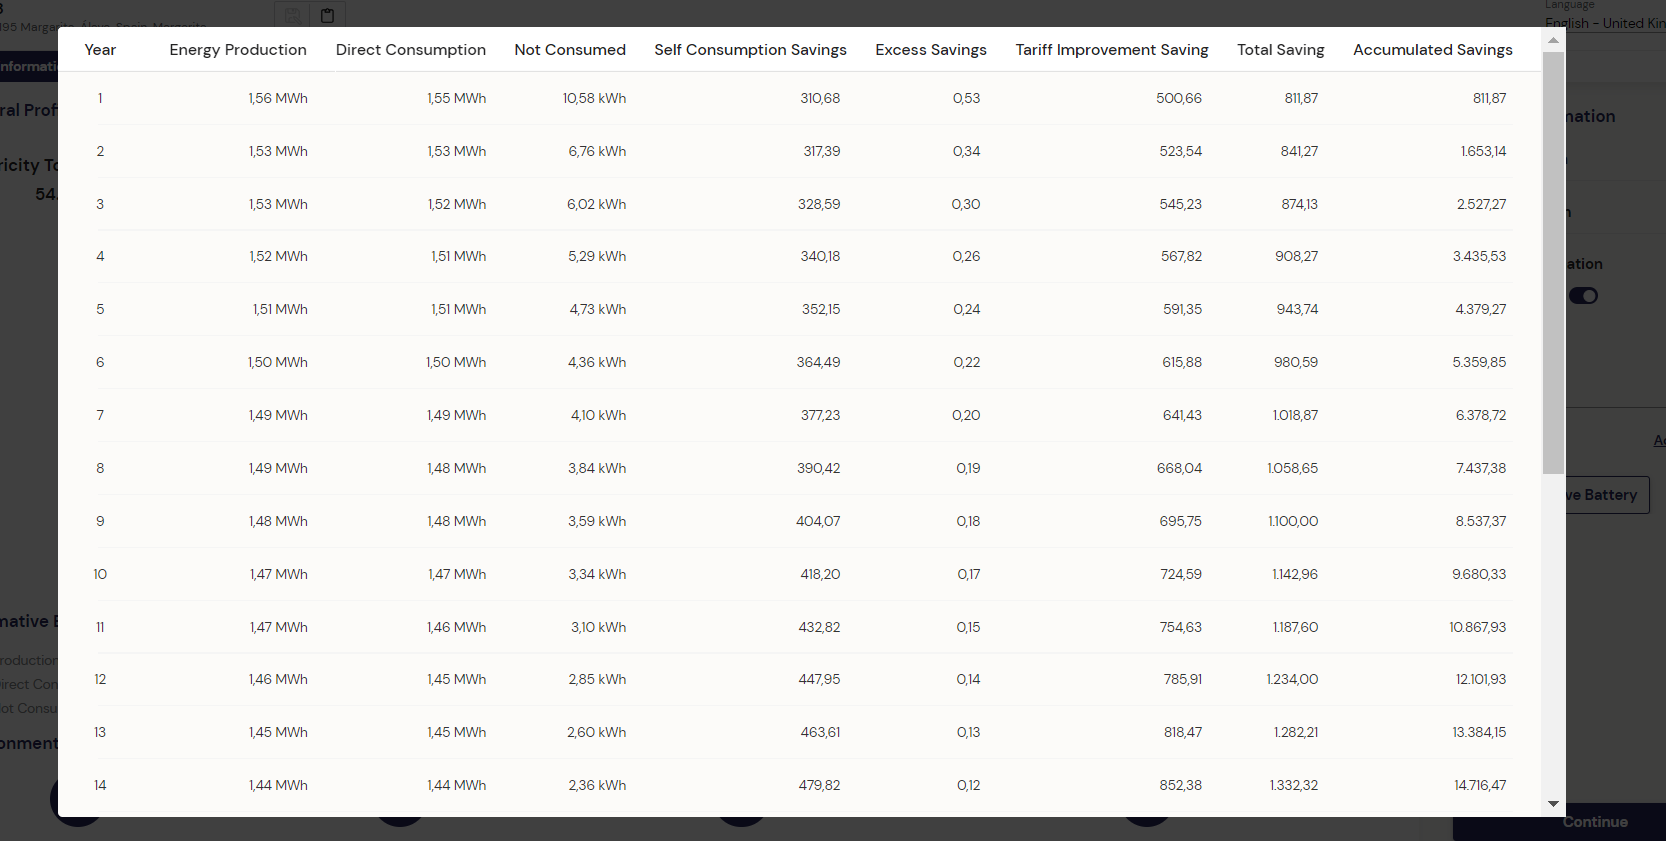Click the 567,82 tariff improvement value

click(x=1181, y=256)
